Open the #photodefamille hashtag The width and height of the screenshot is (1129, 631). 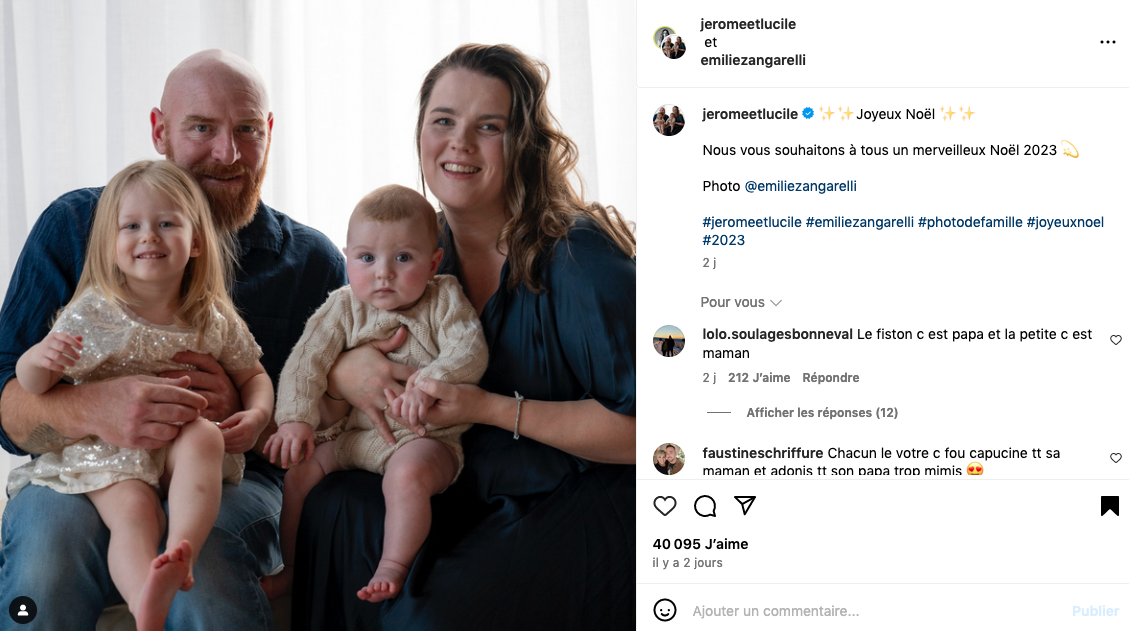point(970,222)
